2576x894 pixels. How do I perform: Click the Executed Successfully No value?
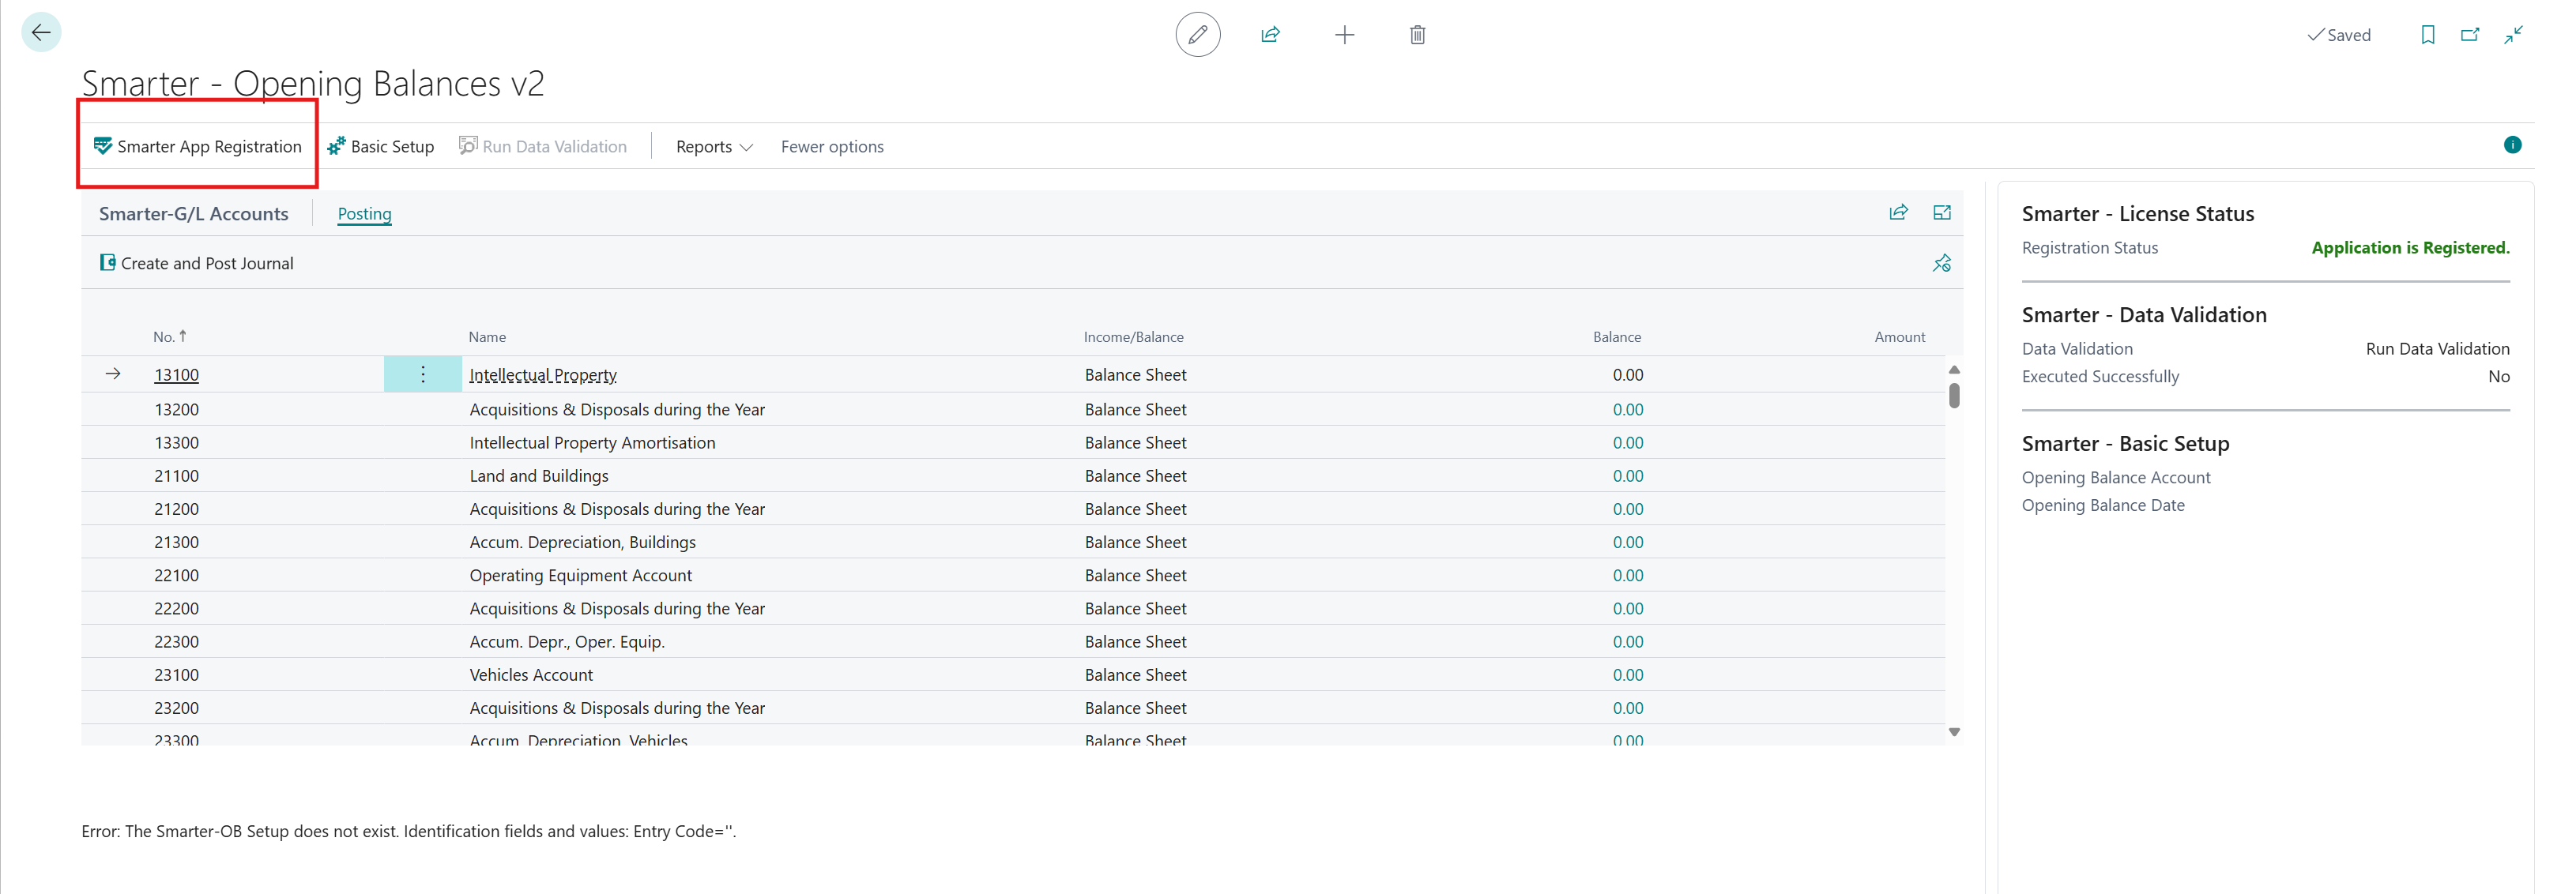(2498, 377)
